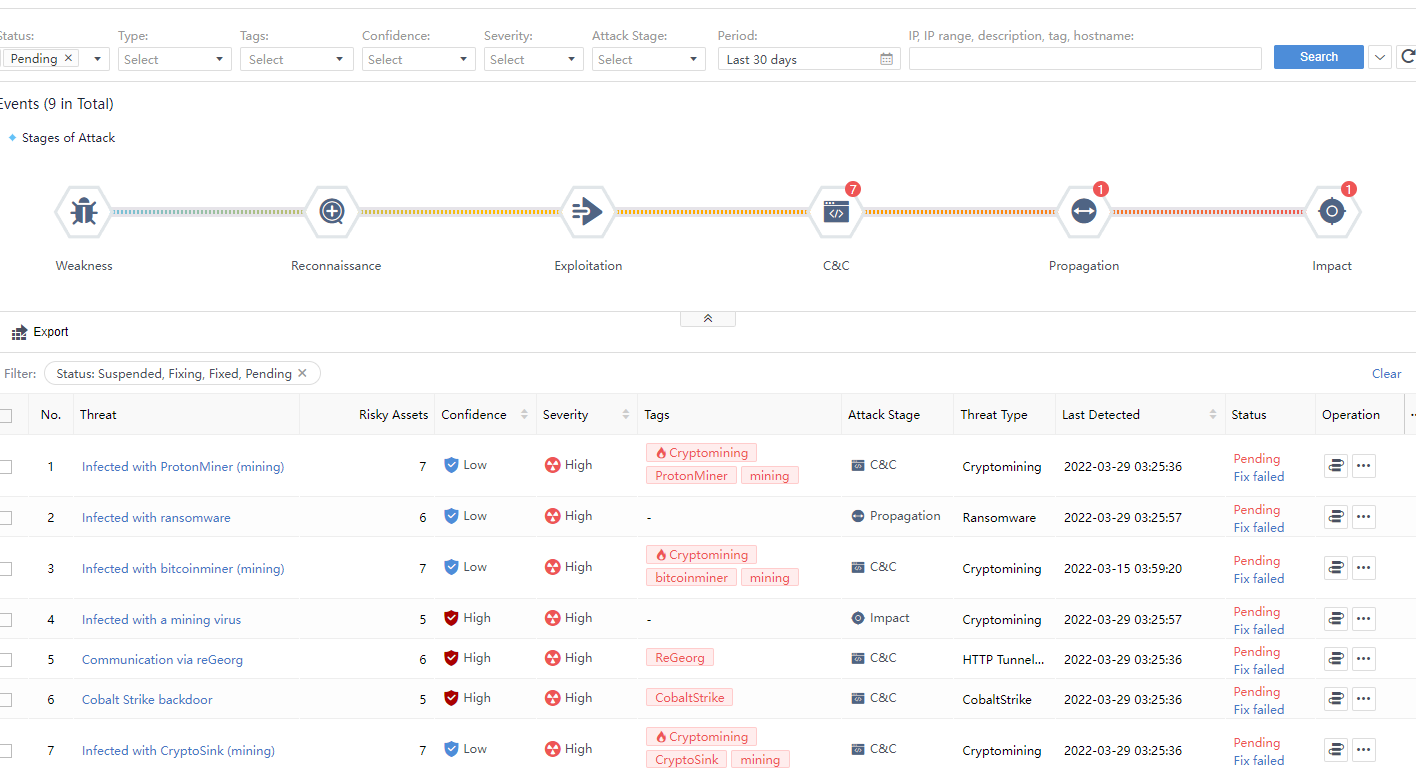Open the Communication via reGeorg link
Image resolution: width=1416 pixels, height=771 pixels.
[162, 660]
